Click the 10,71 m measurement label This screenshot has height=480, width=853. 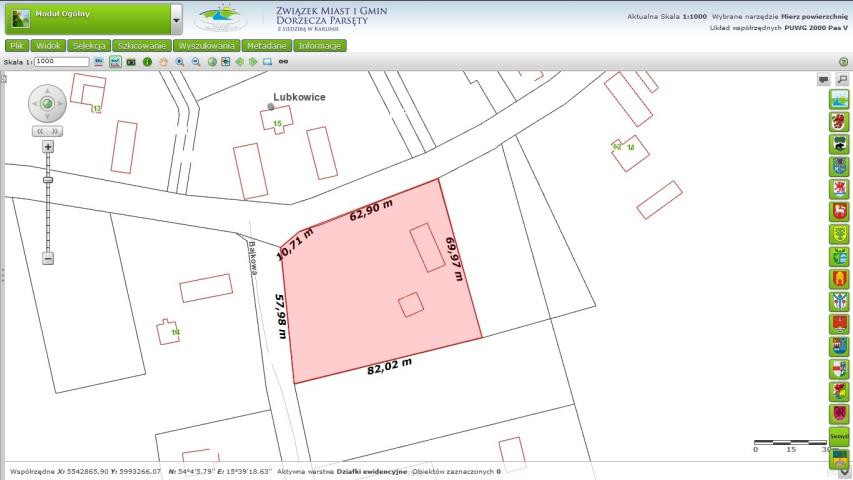pyautogui.click(x=295, y=244)
